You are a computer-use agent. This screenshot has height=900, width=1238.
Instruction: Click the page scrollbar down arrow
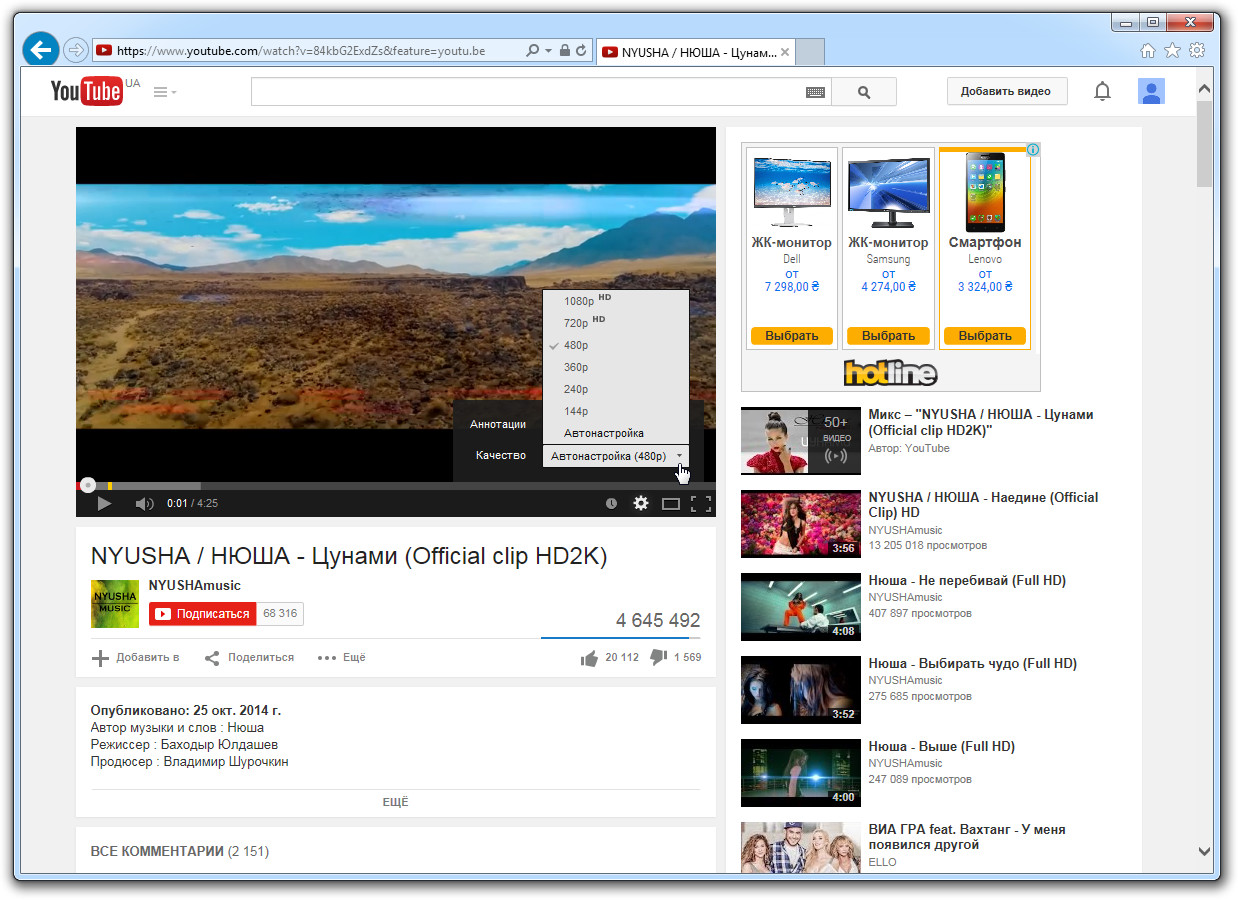pos(1205,851)
